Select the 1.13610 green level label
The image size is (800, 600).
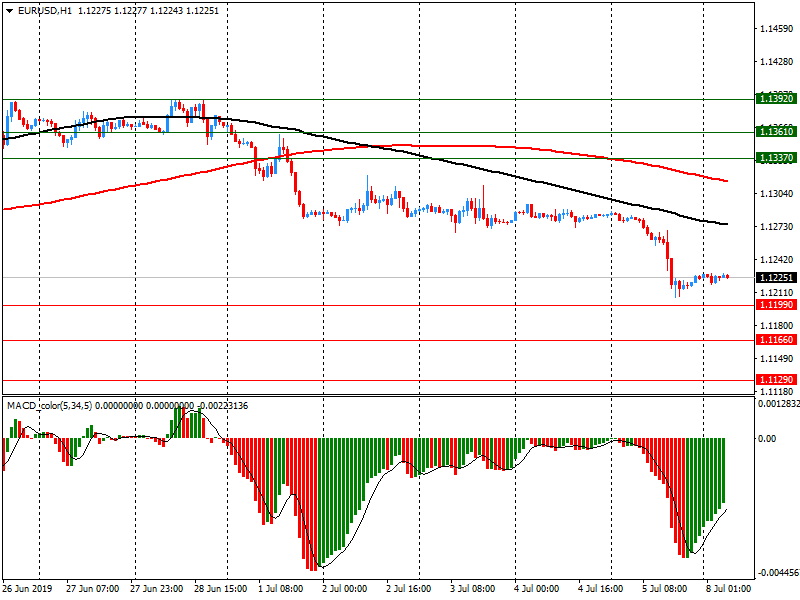point(777,132)
